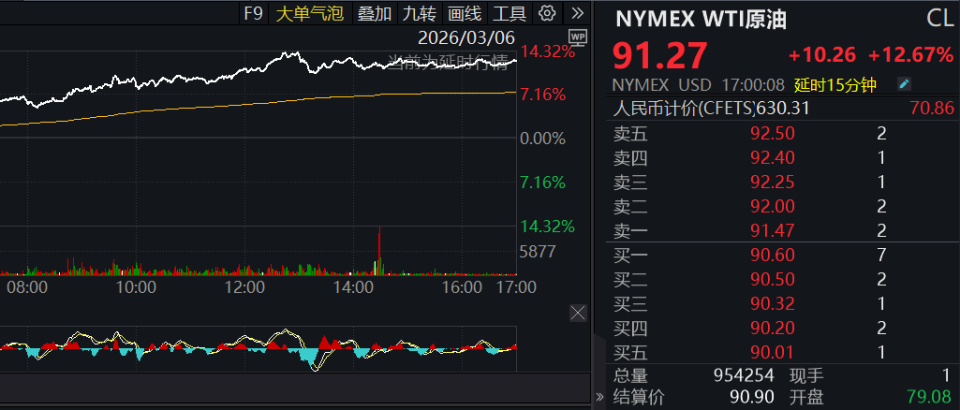Select the NYMEX WTI原油 title
This screenshot has width=960, height=410.
(701, 20)
